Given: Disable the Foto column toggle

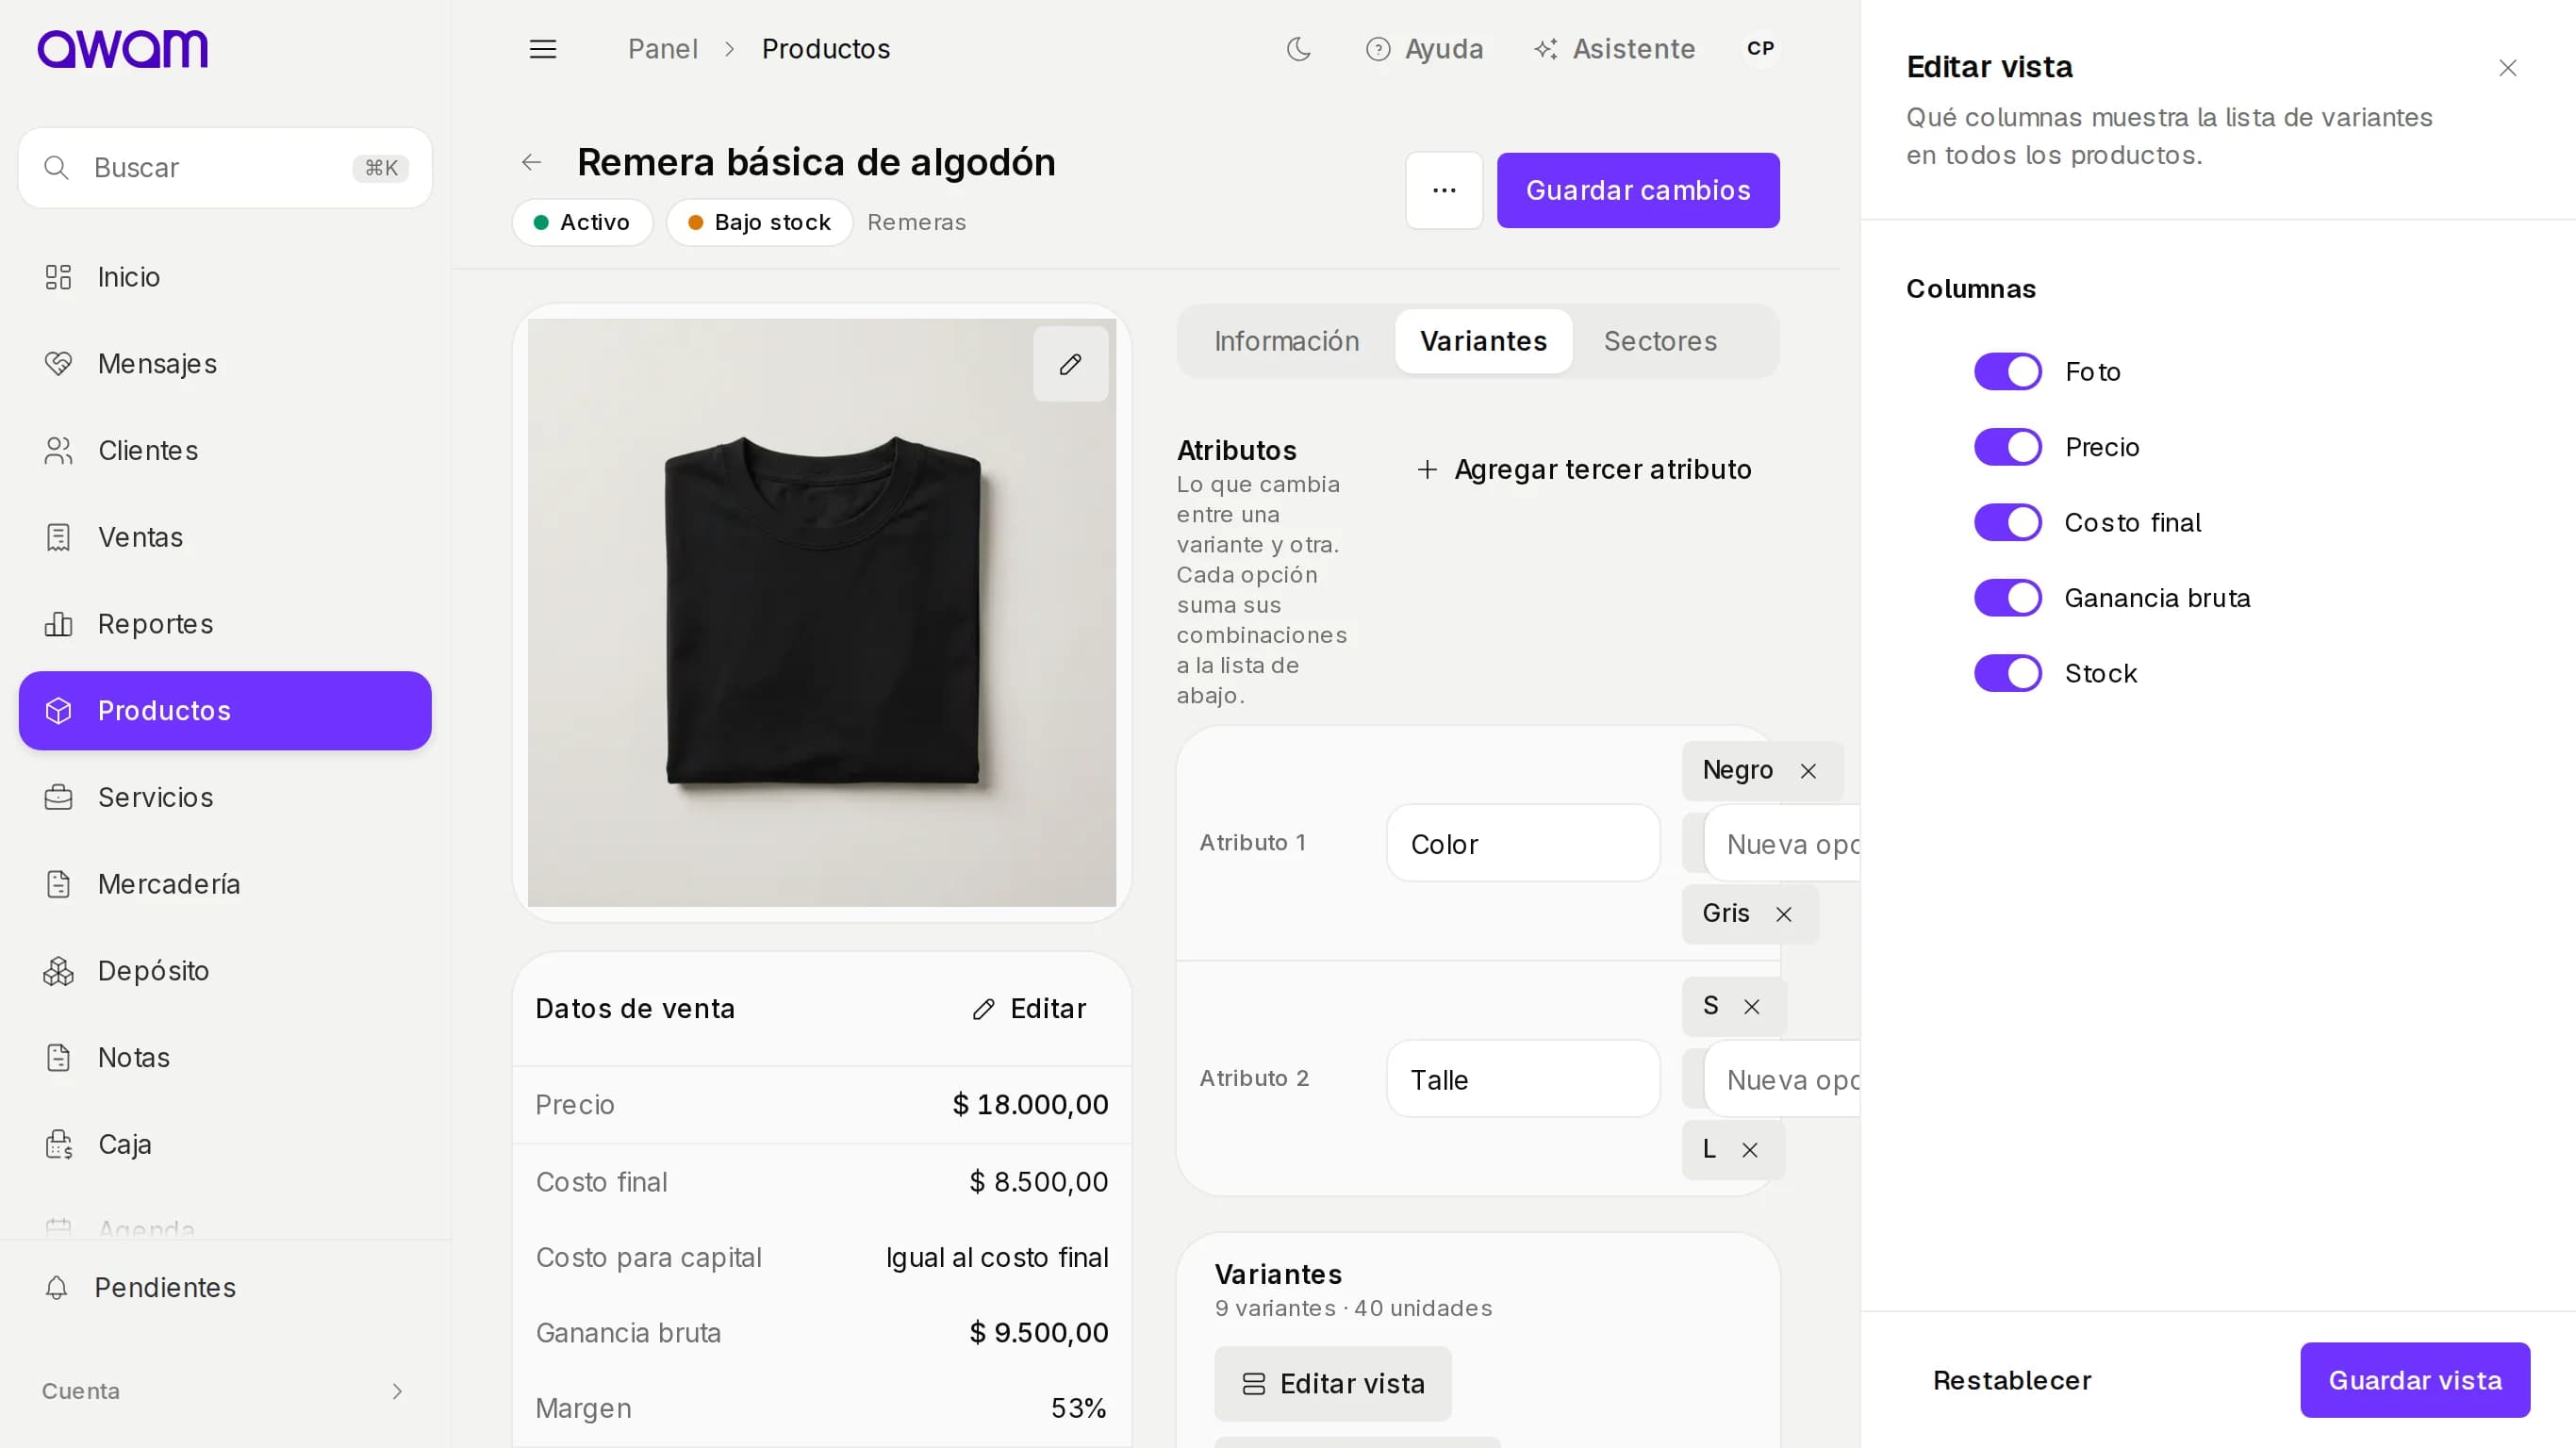Looking at the screenshot, I should (x=2007, y=372).
